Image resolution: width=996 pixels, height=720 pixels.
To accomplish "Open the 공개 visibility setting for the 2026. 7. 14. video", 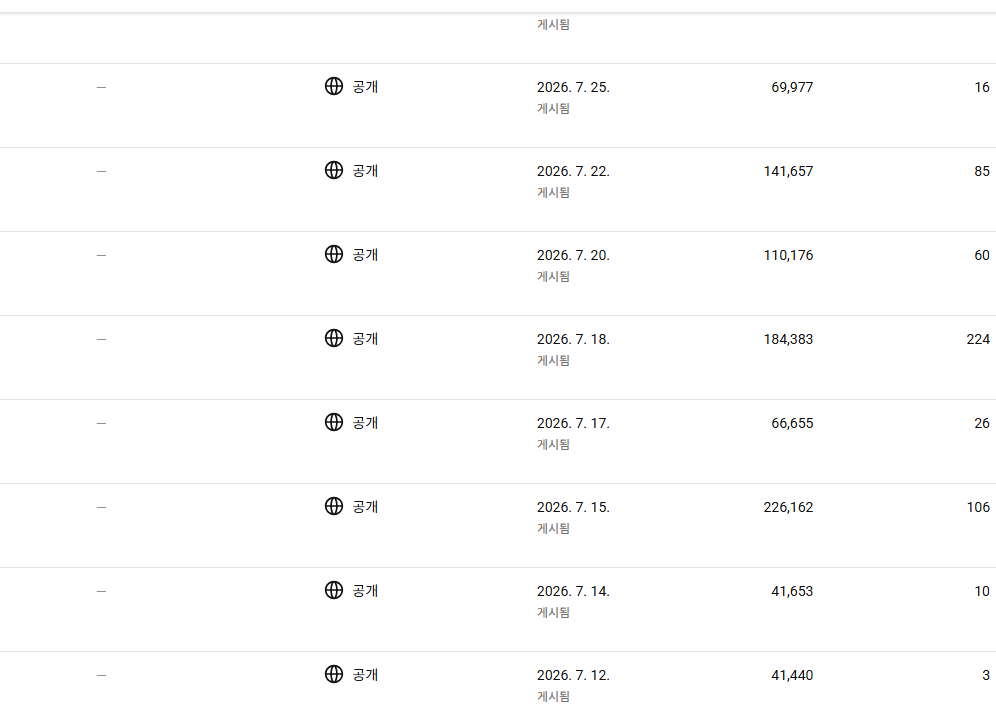I will click(365, 591).
